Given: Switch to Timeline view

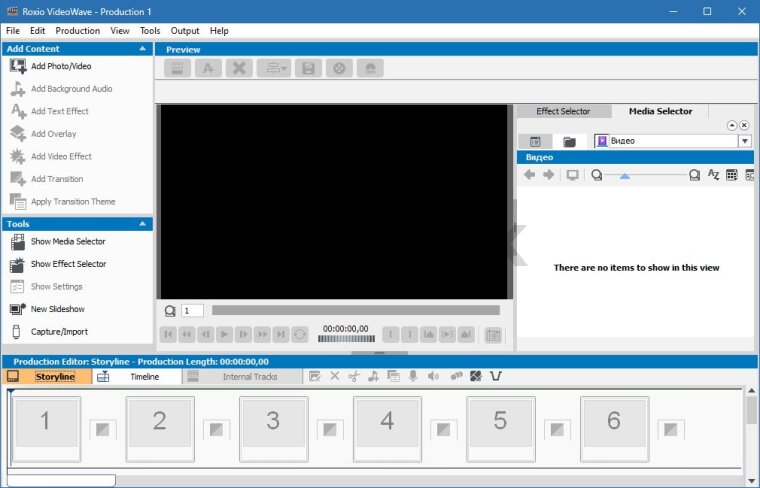Looking at the screenshot, I should pos(145,377).
